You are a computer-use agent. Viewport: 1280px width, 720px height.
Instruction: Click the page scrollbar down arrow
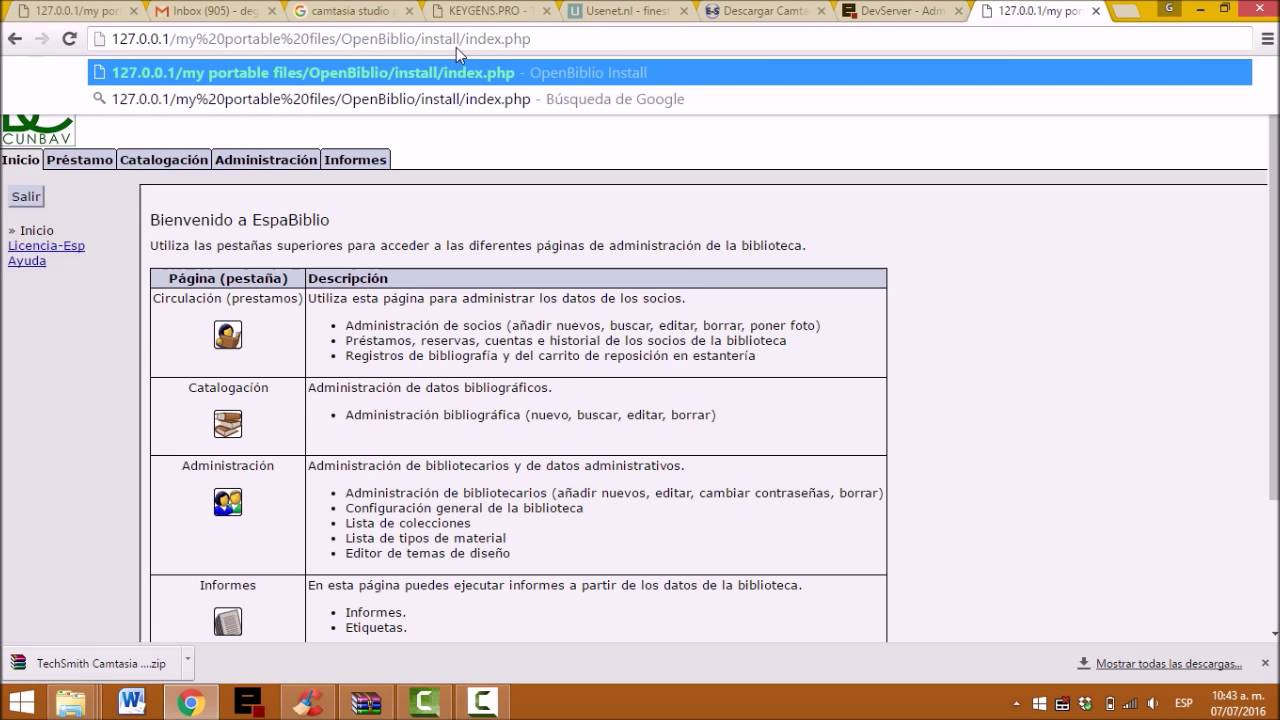(1274, 633)
